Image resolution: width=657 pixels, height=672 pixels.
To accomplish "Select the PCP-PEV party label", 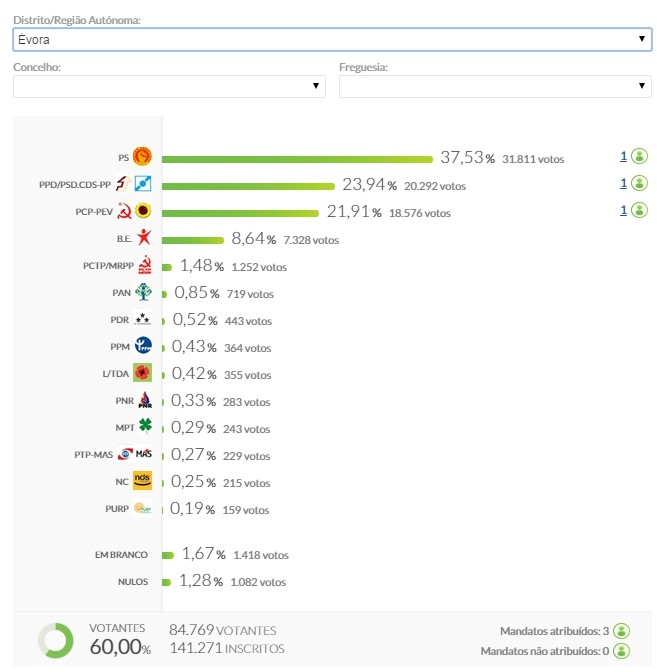I will click(x=94, y=212).
